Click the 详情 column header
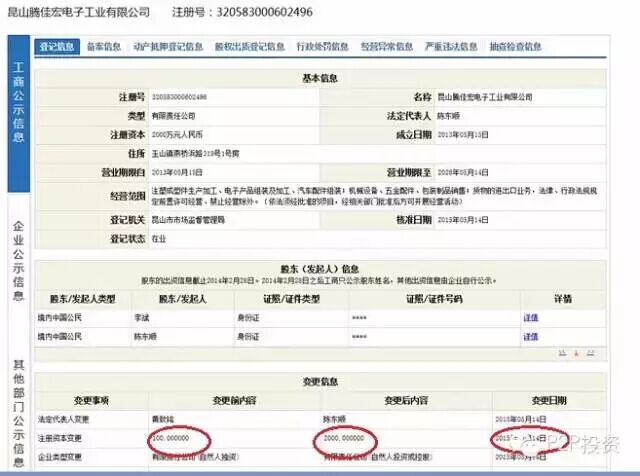Image resolution: width=640 pixels, height=476 pixels. point(563,299)
